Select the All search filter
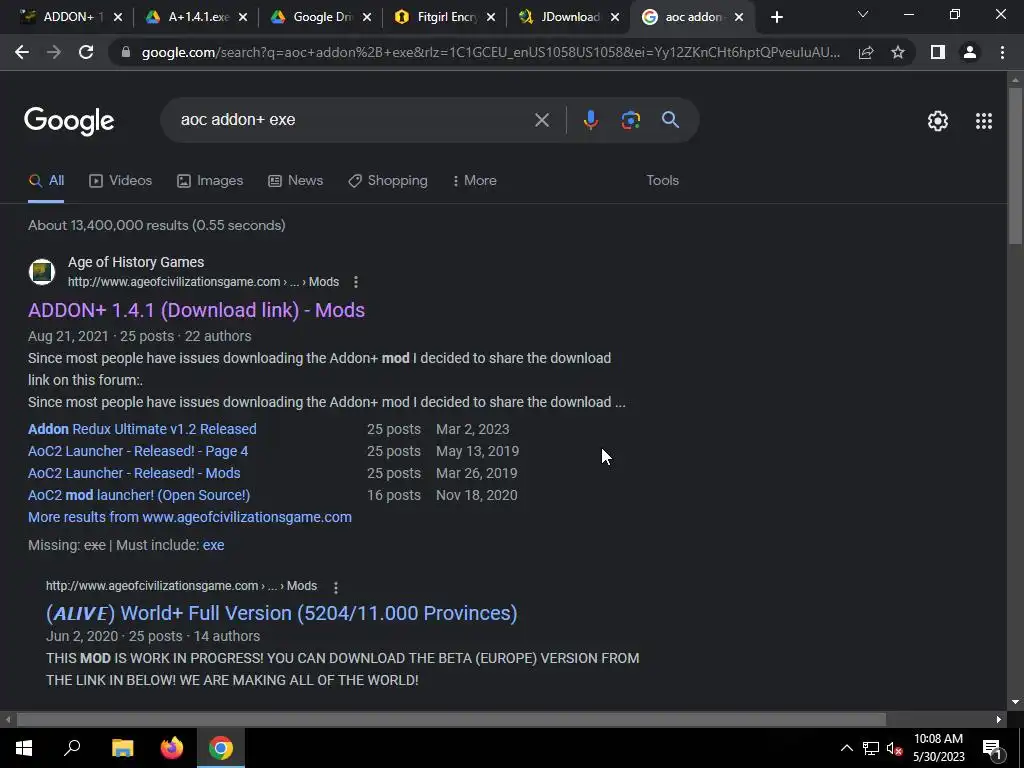This screenshot has width=1024, height=768. click(46, 181)
